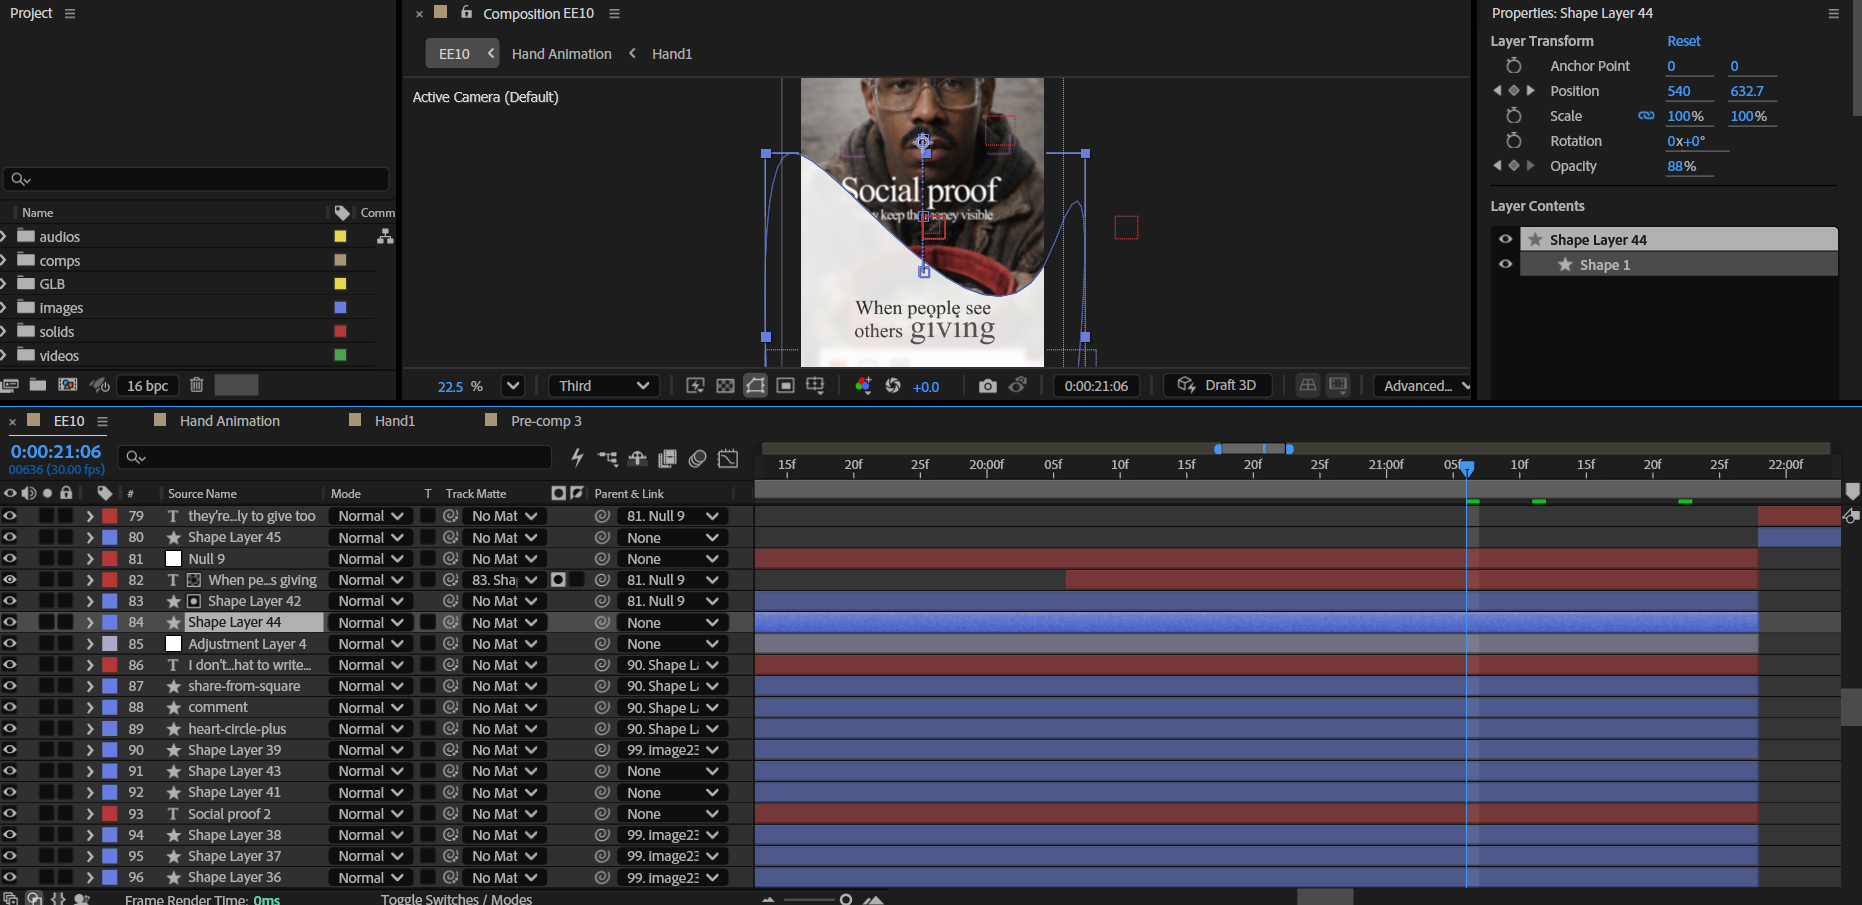Click the Draft 3D button
The image size is (1862, 905).
1217,386
